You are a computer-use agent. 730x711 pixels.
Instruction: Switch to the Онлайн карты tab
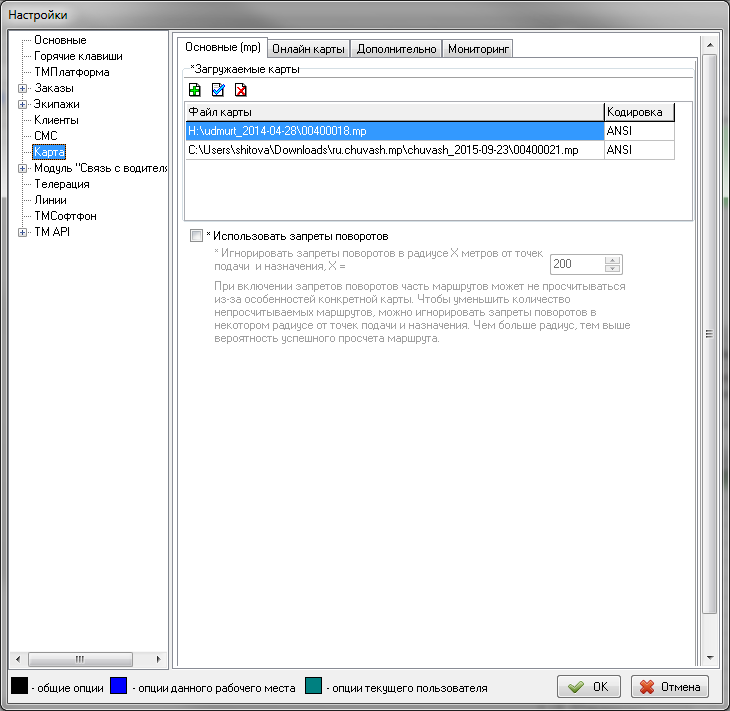(x=309, y=48)
